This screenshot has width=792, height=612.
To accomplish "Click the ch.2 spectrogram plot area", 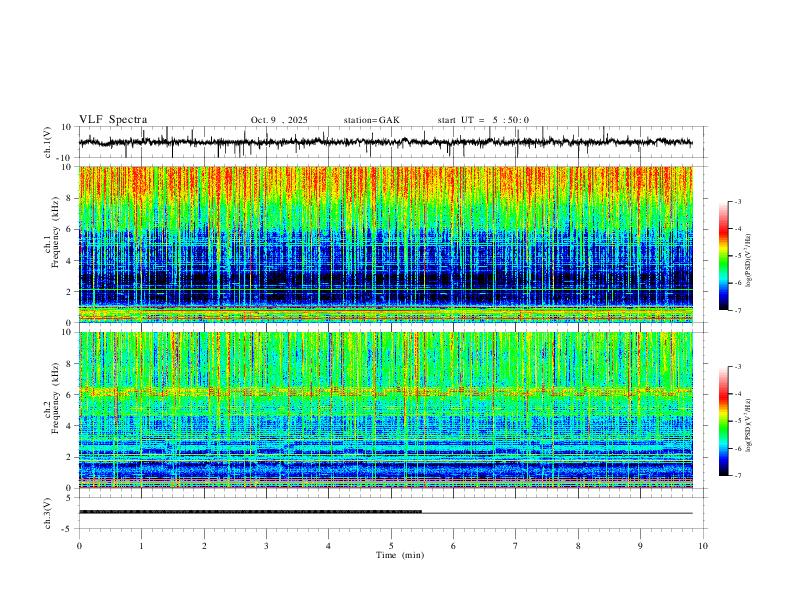I will coord(386,410).
